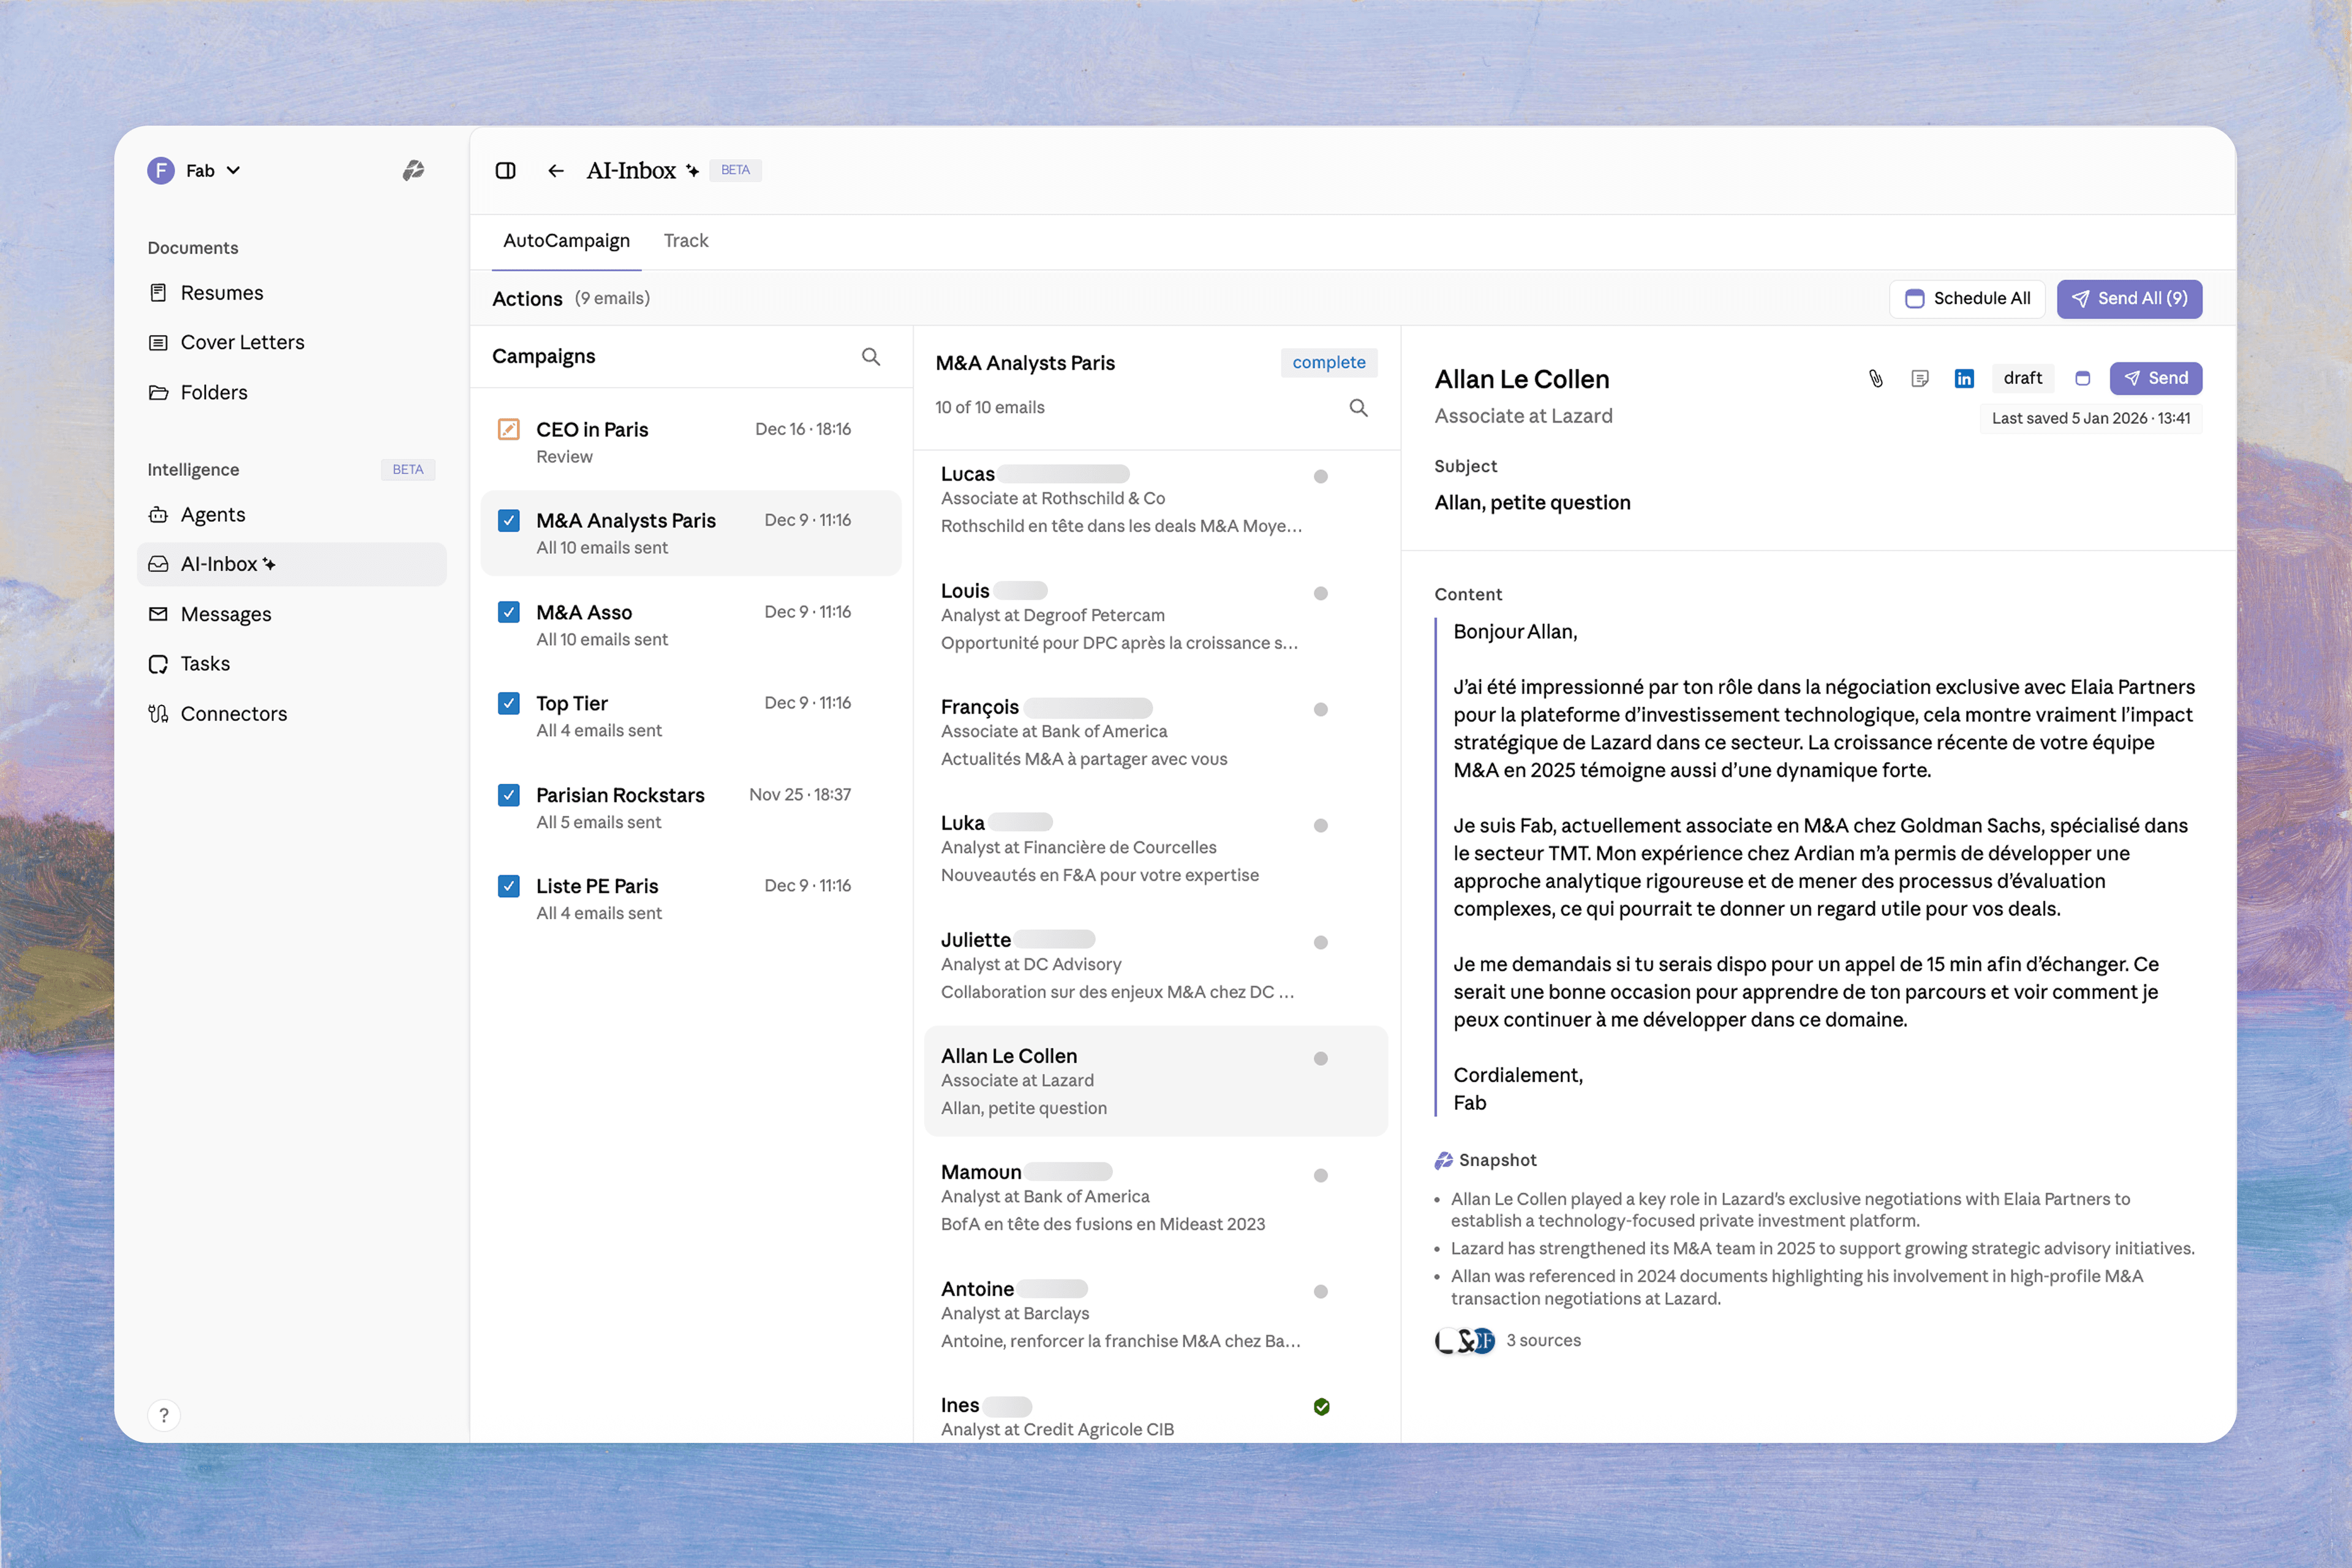
Task: Click the search icon in the Campaigns panel
Action: pos(870,356)
